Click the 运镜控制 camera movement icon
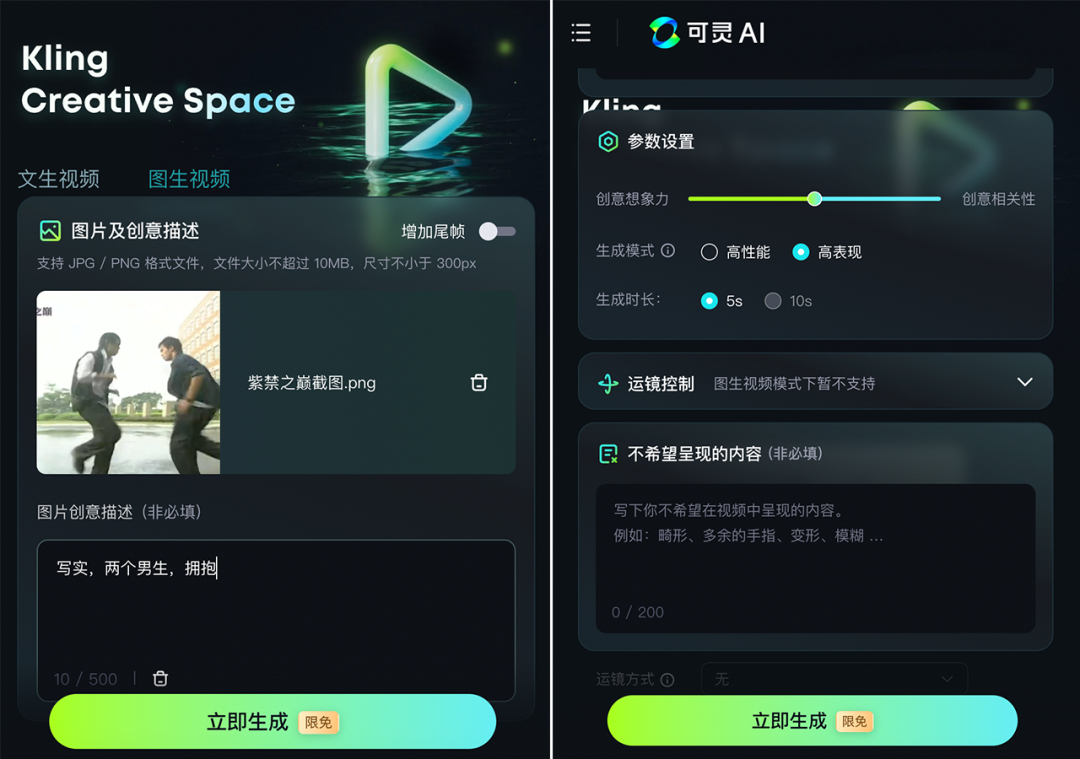 (x=608, y=383)
